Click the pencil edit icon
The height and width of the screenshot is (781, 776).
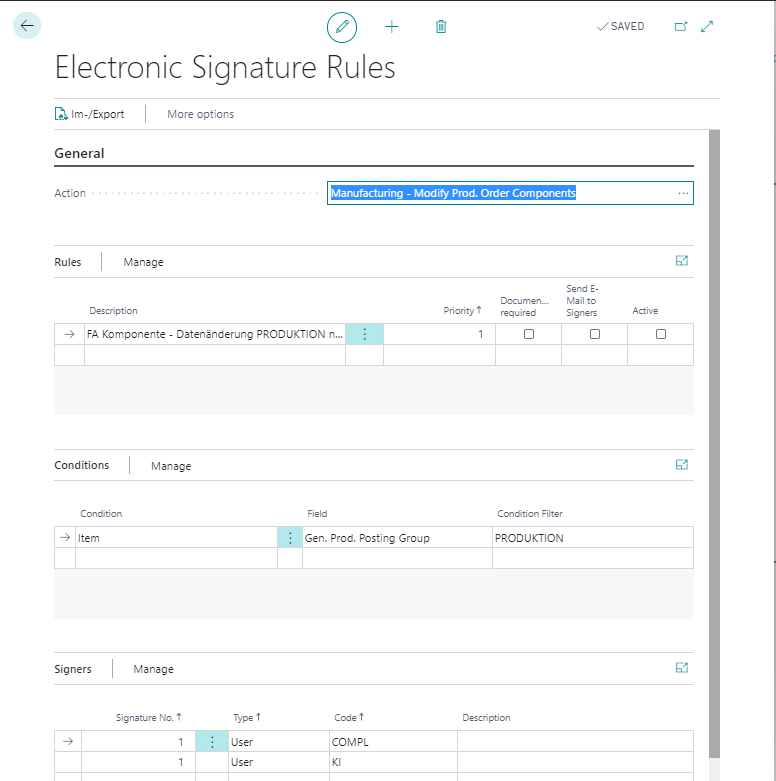tap(342, 27)
